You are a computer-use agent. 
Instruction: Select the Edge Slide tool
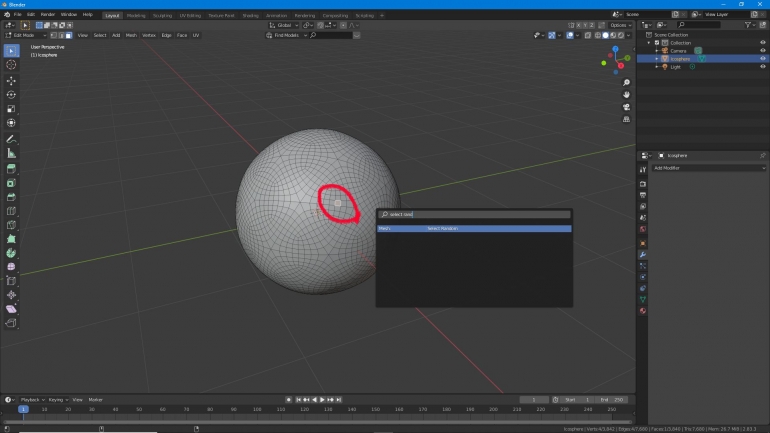click(11, 281)
